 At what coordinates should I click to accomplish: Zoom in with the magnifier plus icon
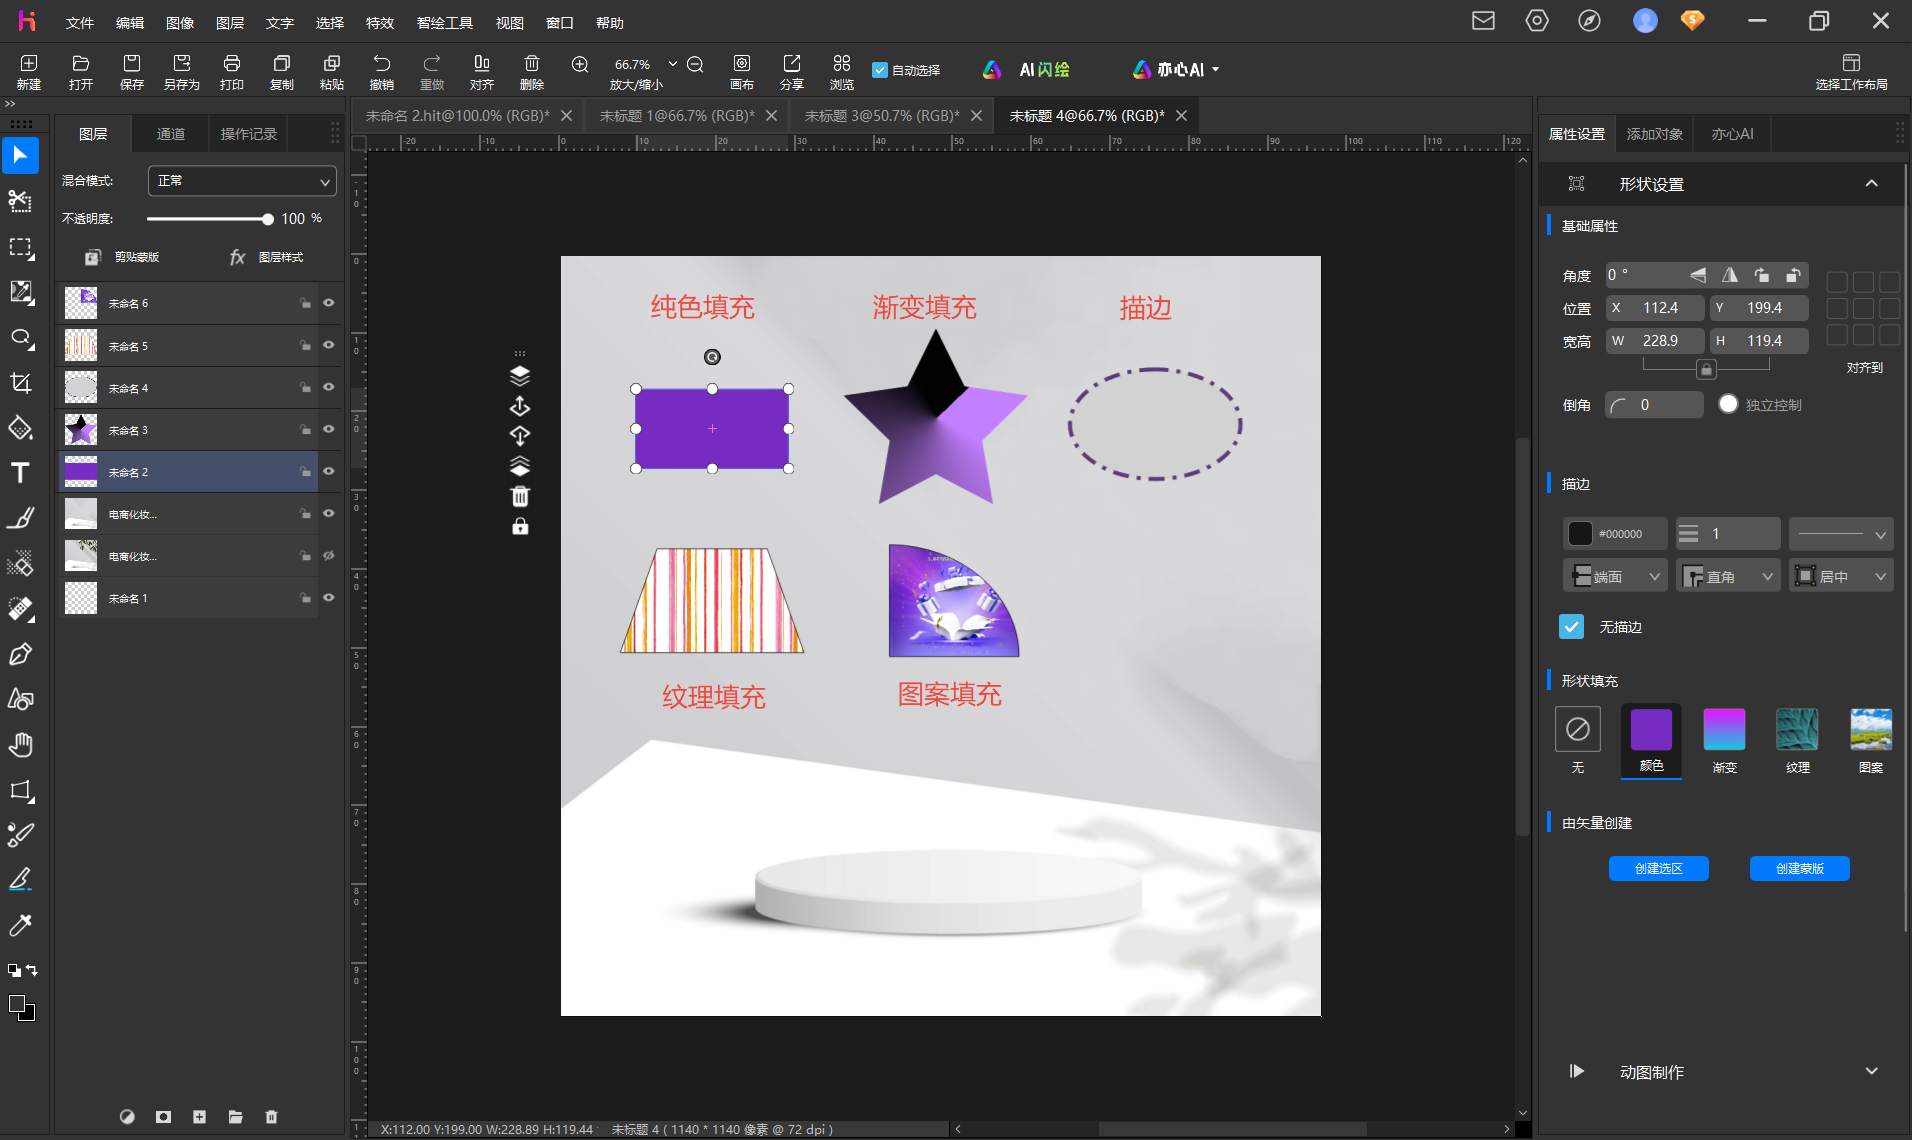(580, 65)
